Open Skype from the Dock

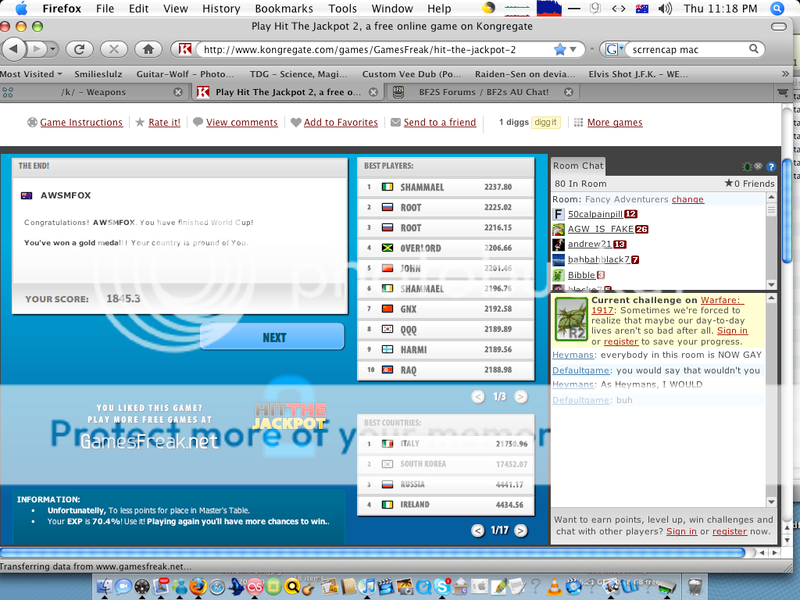click(442, 587)
